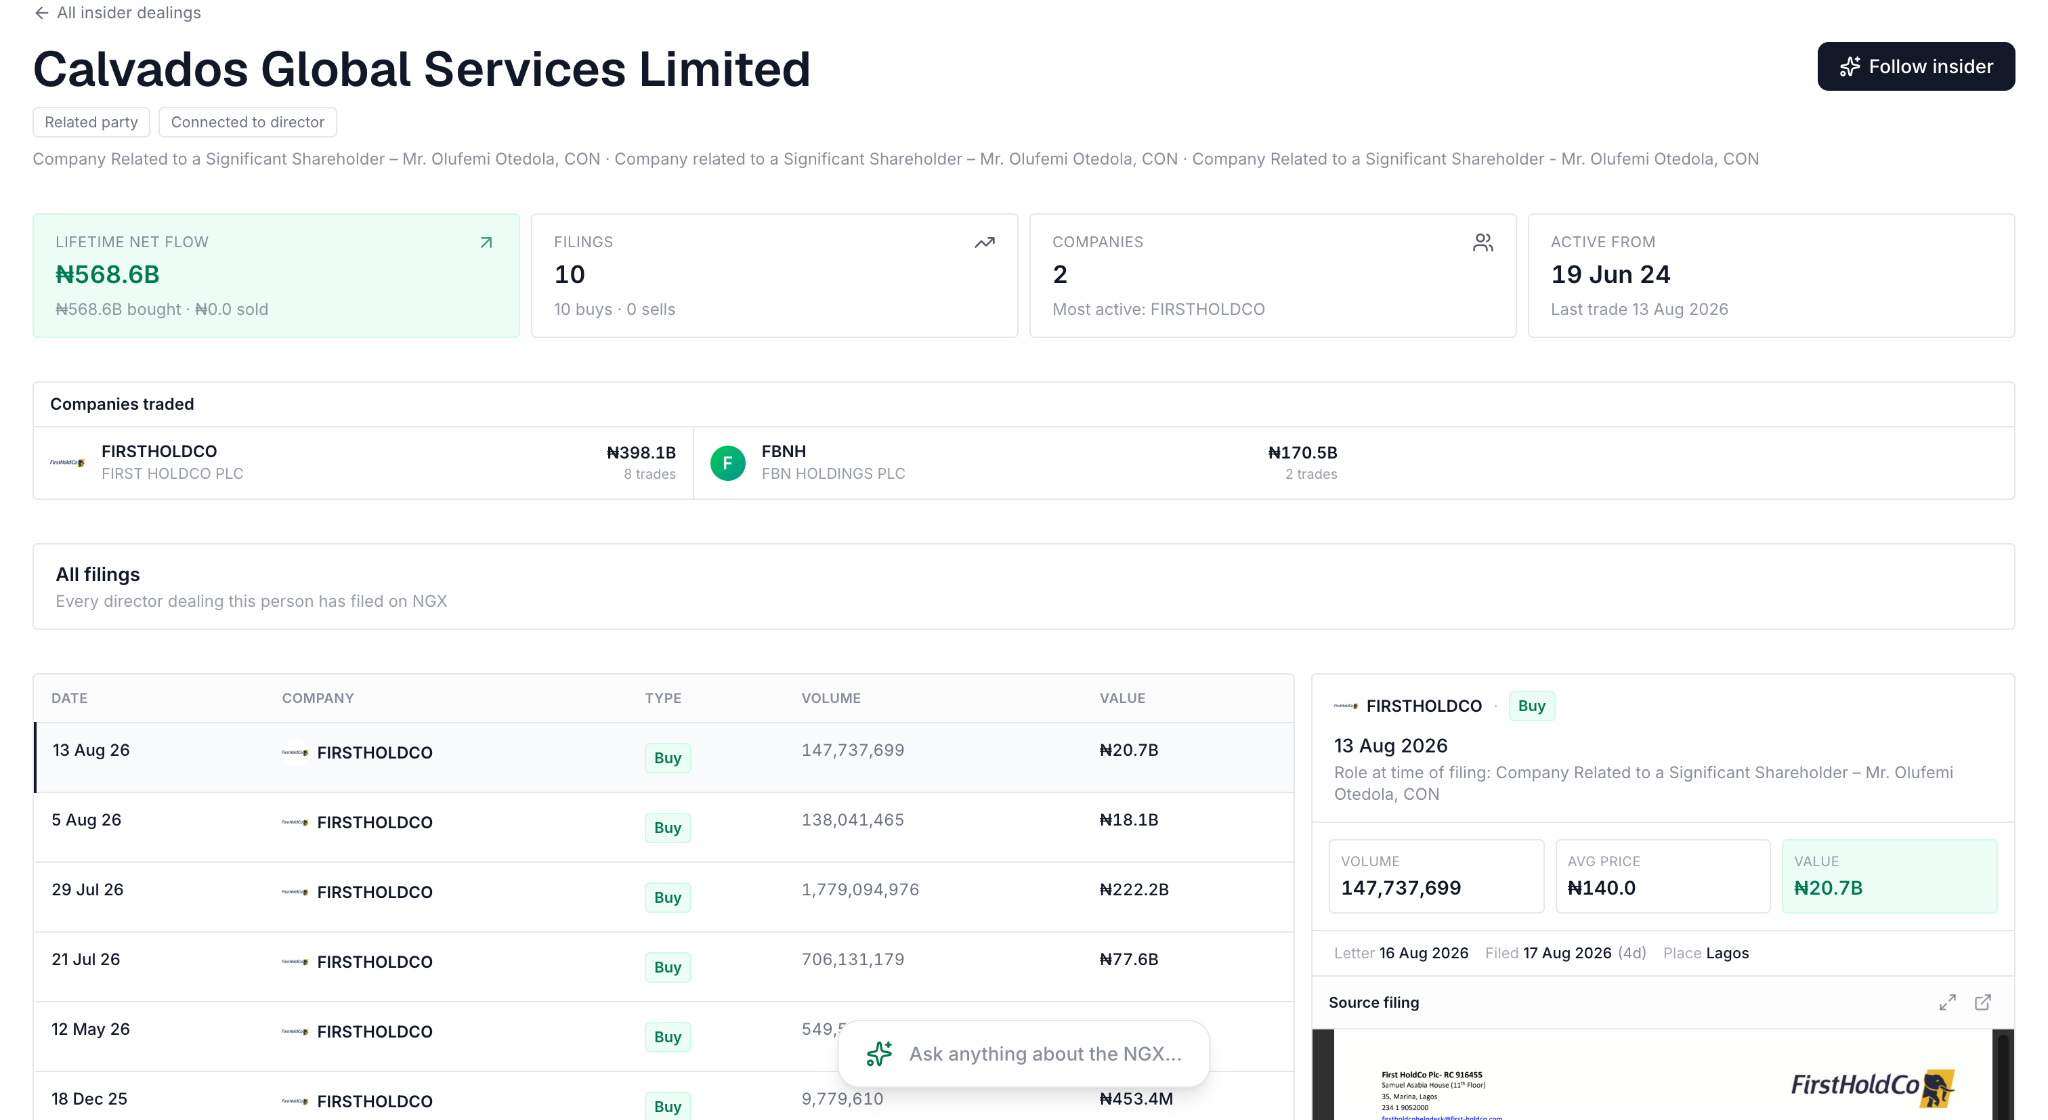Screen dimensions: 2048x1120
Task: Click the ₦222.2B value cell
Action: [1134, 890]
